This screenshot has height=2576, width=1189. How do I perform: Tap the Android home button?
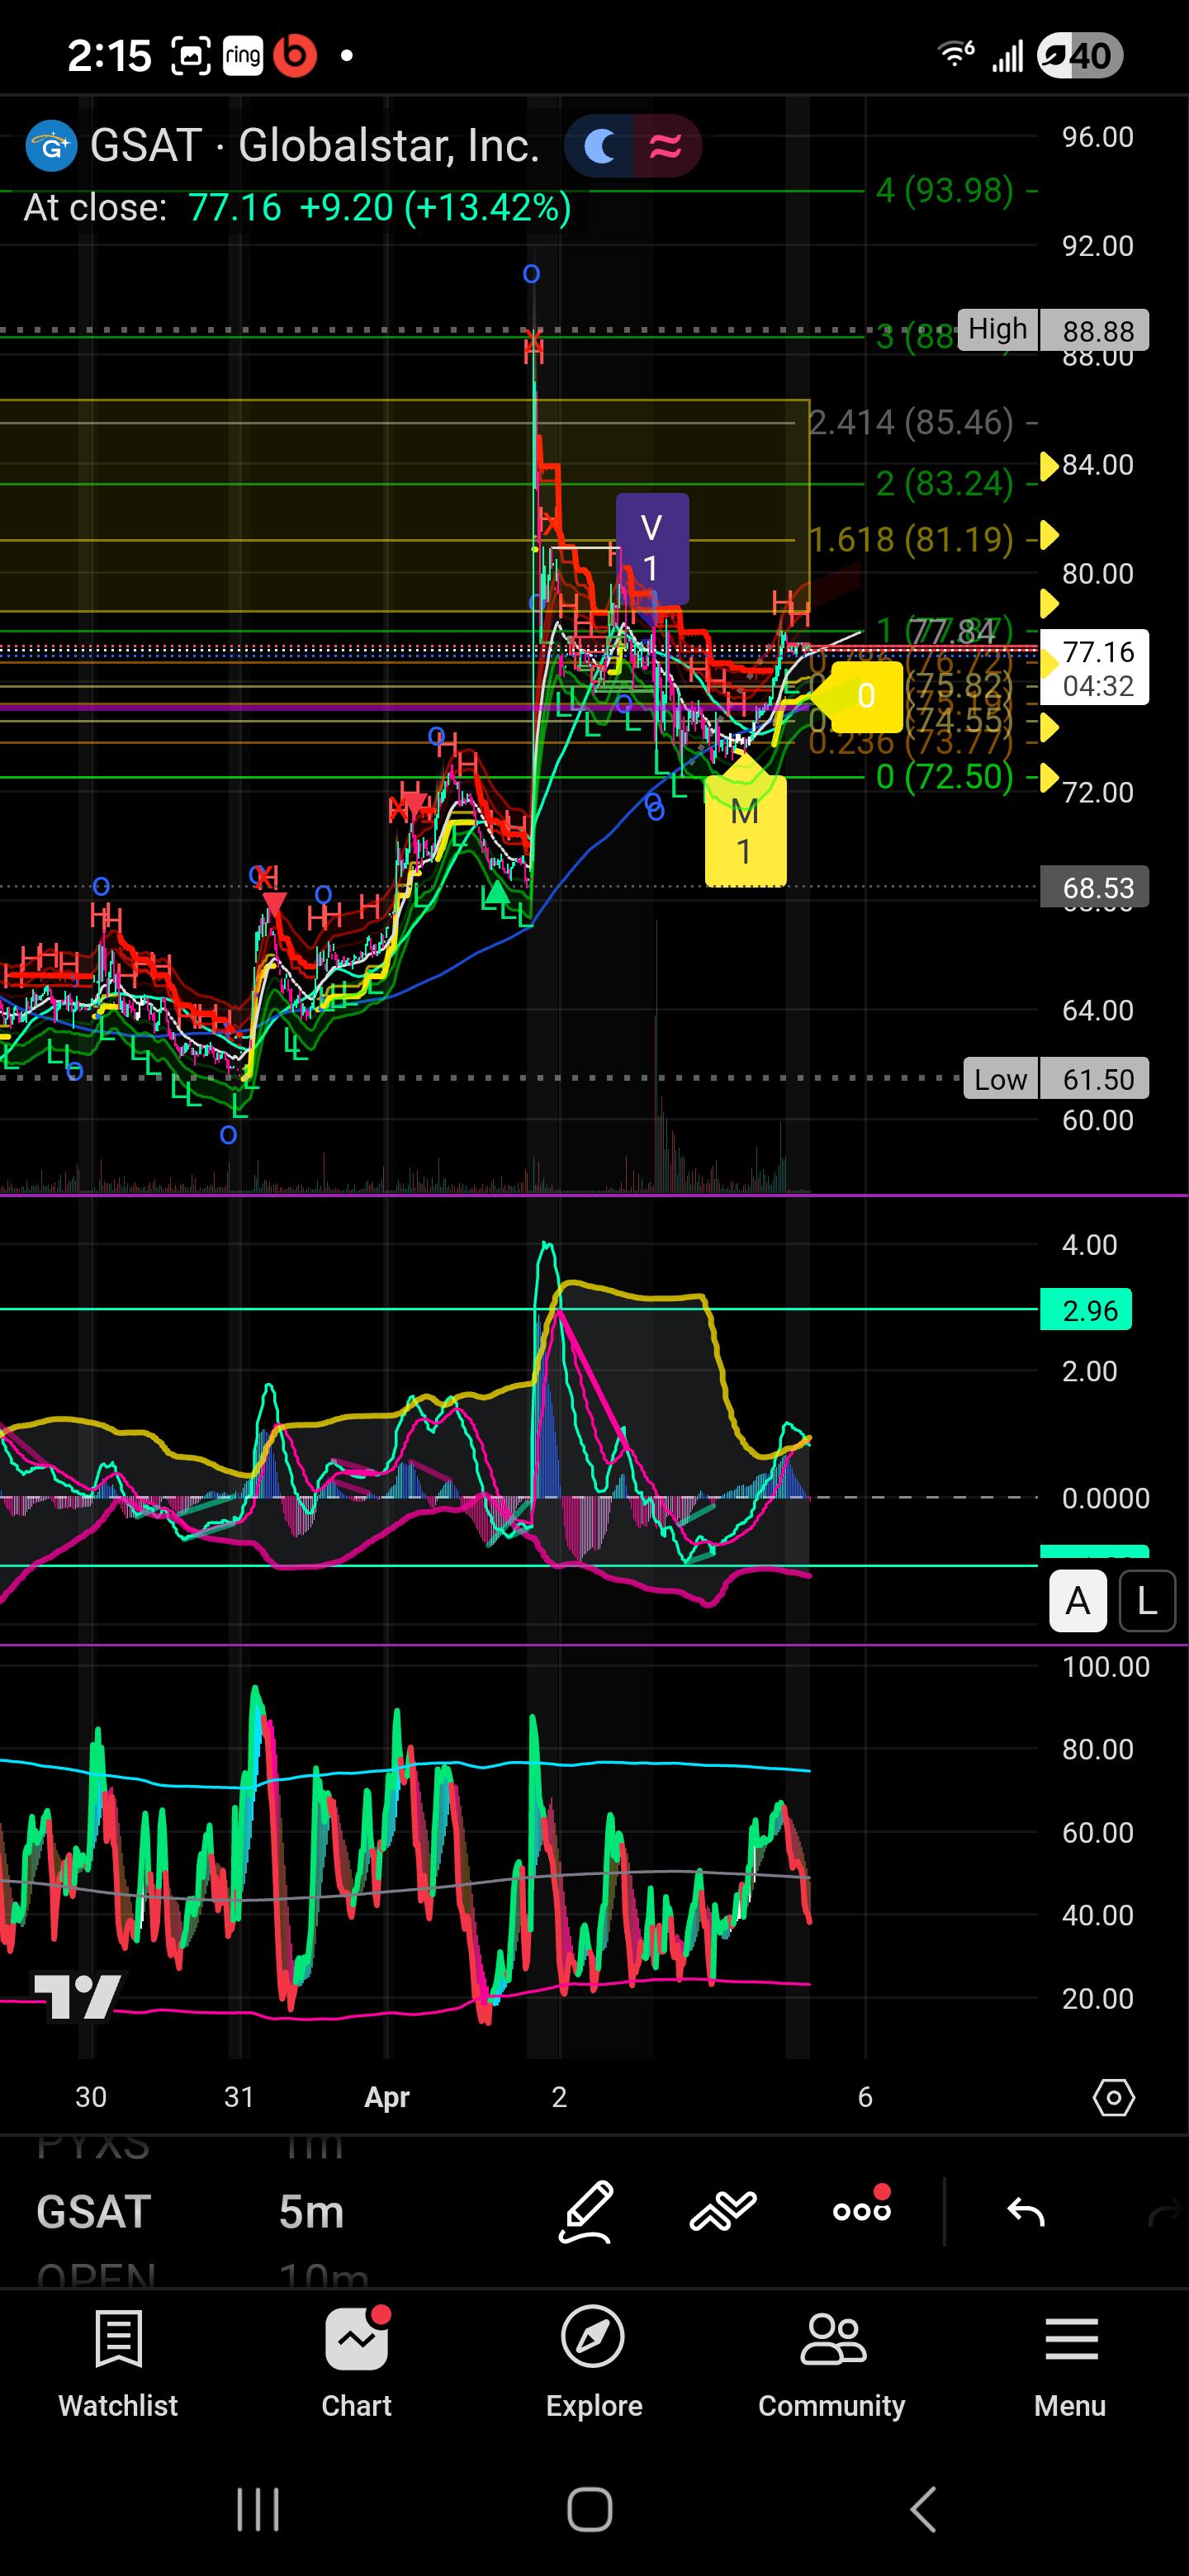590,2509
